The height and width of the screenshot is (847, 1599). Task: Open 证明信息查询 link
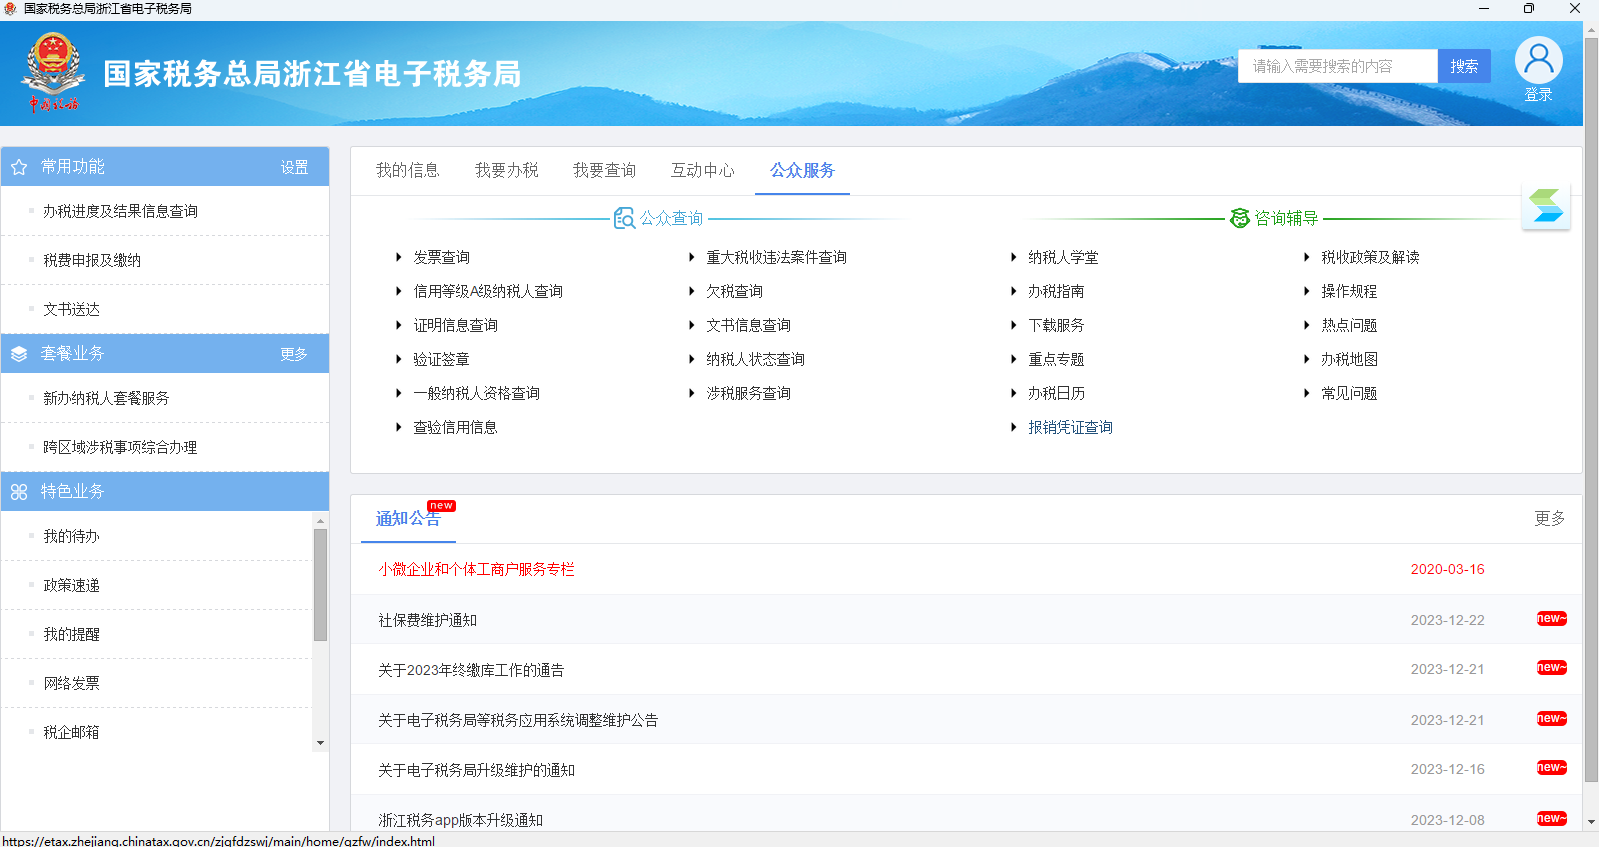coord(455,325)
